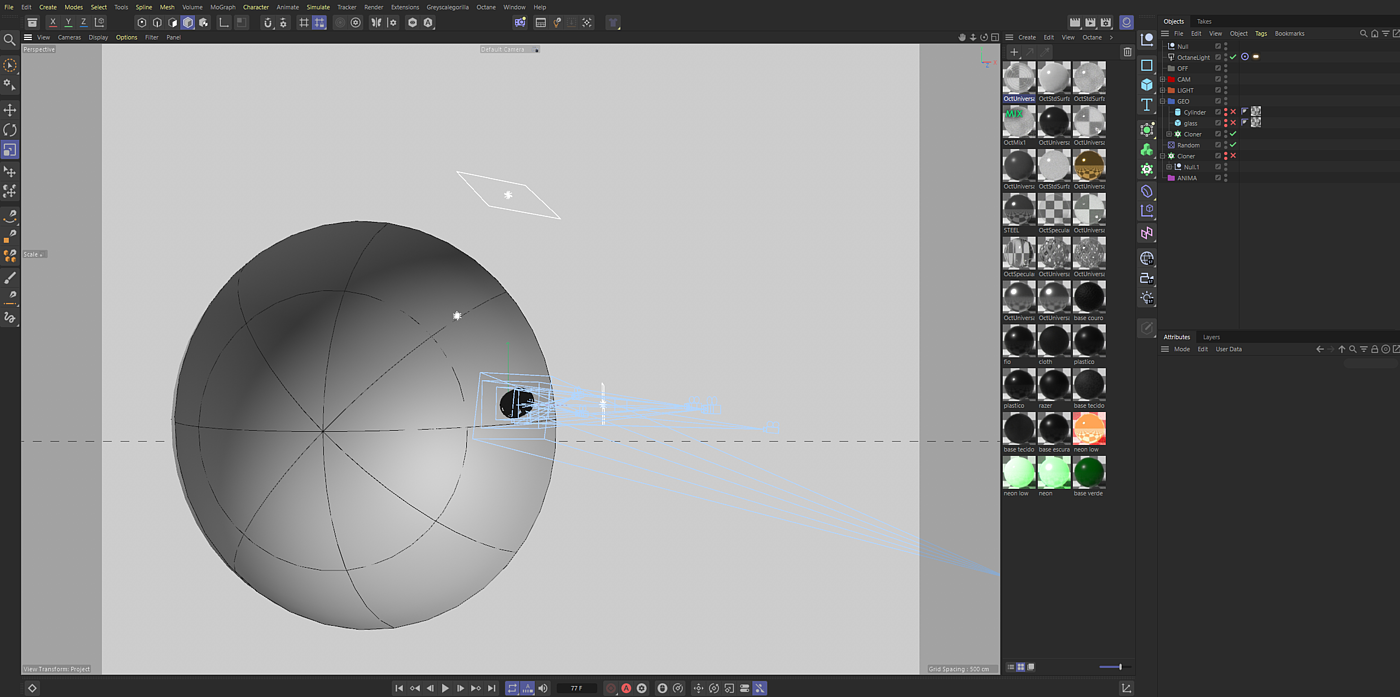Expand the CAM folder in object tree

pos(1163,79)
